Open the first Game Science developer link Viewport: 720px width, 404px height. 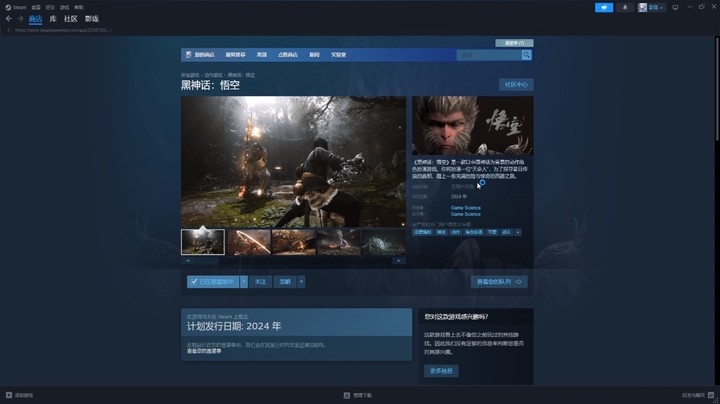(466, 208)
